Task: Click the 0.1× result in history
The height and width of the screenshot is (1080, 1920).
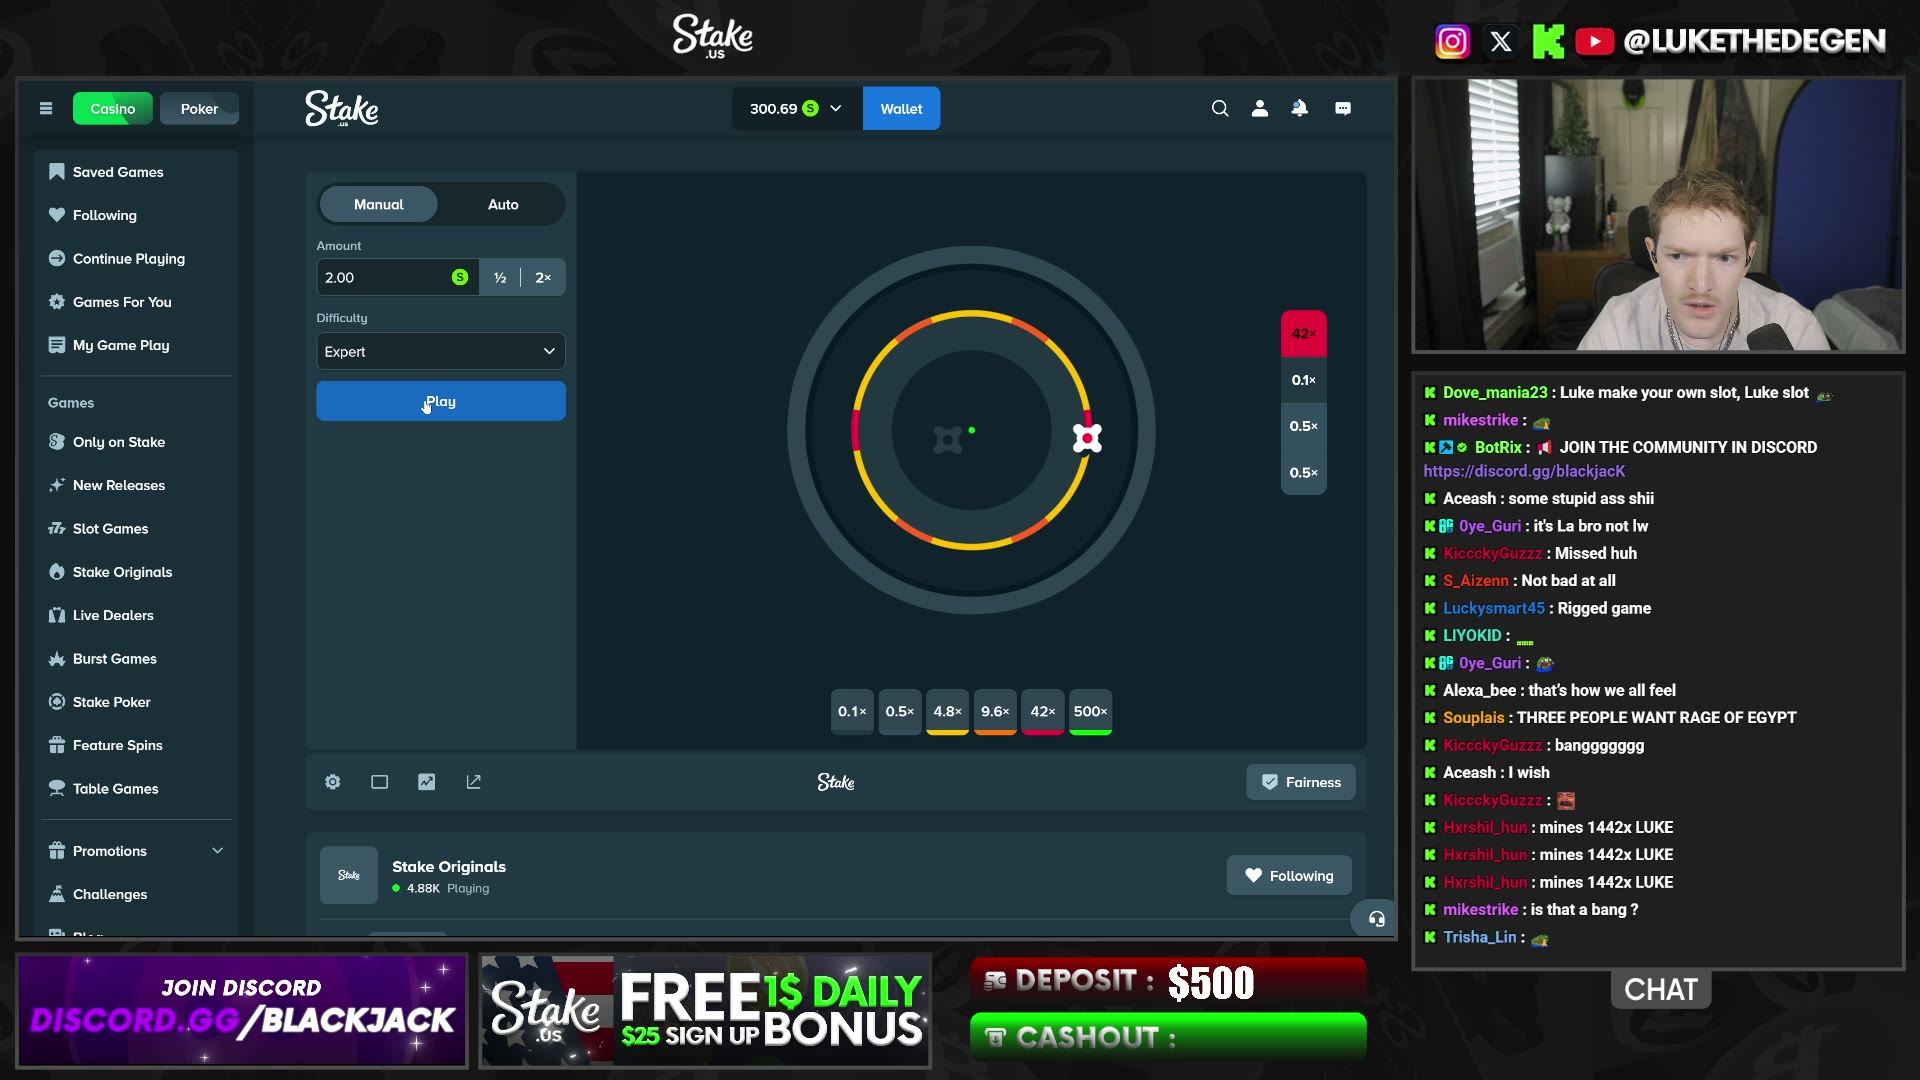Action: [x=1304, y=380]
